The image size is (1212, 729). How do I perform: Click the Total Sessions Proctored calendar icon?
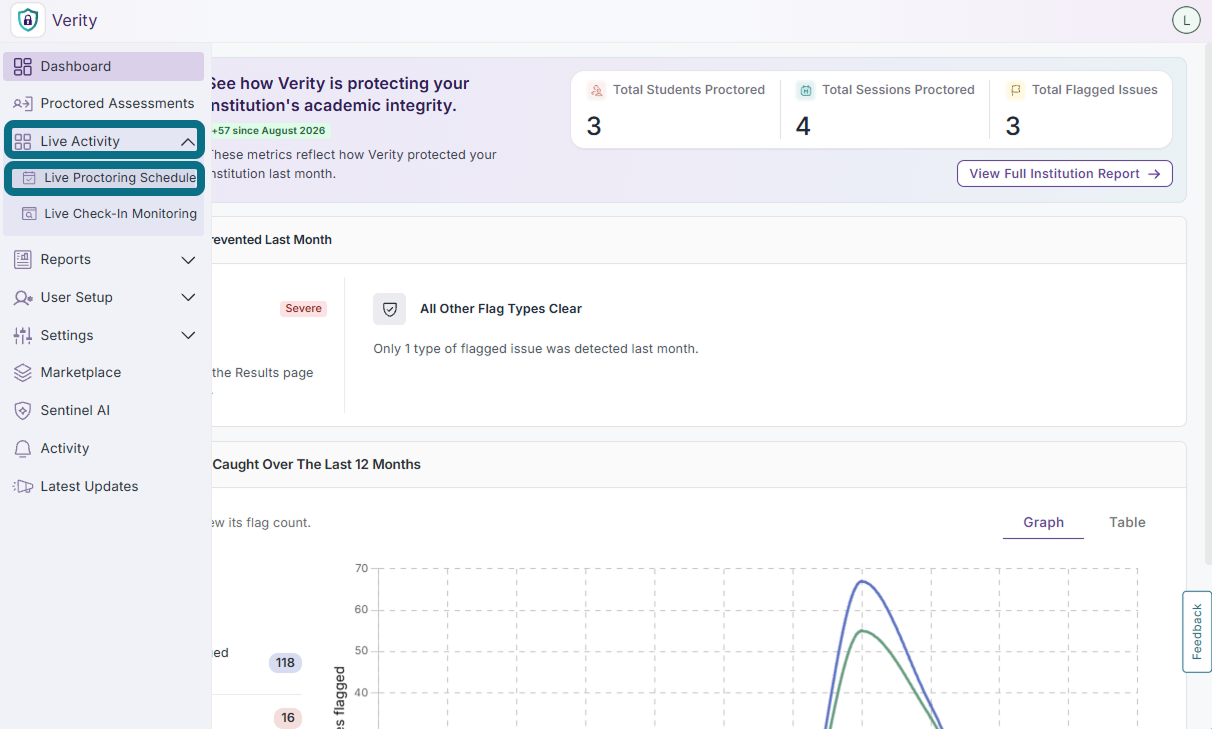(805, 91)
